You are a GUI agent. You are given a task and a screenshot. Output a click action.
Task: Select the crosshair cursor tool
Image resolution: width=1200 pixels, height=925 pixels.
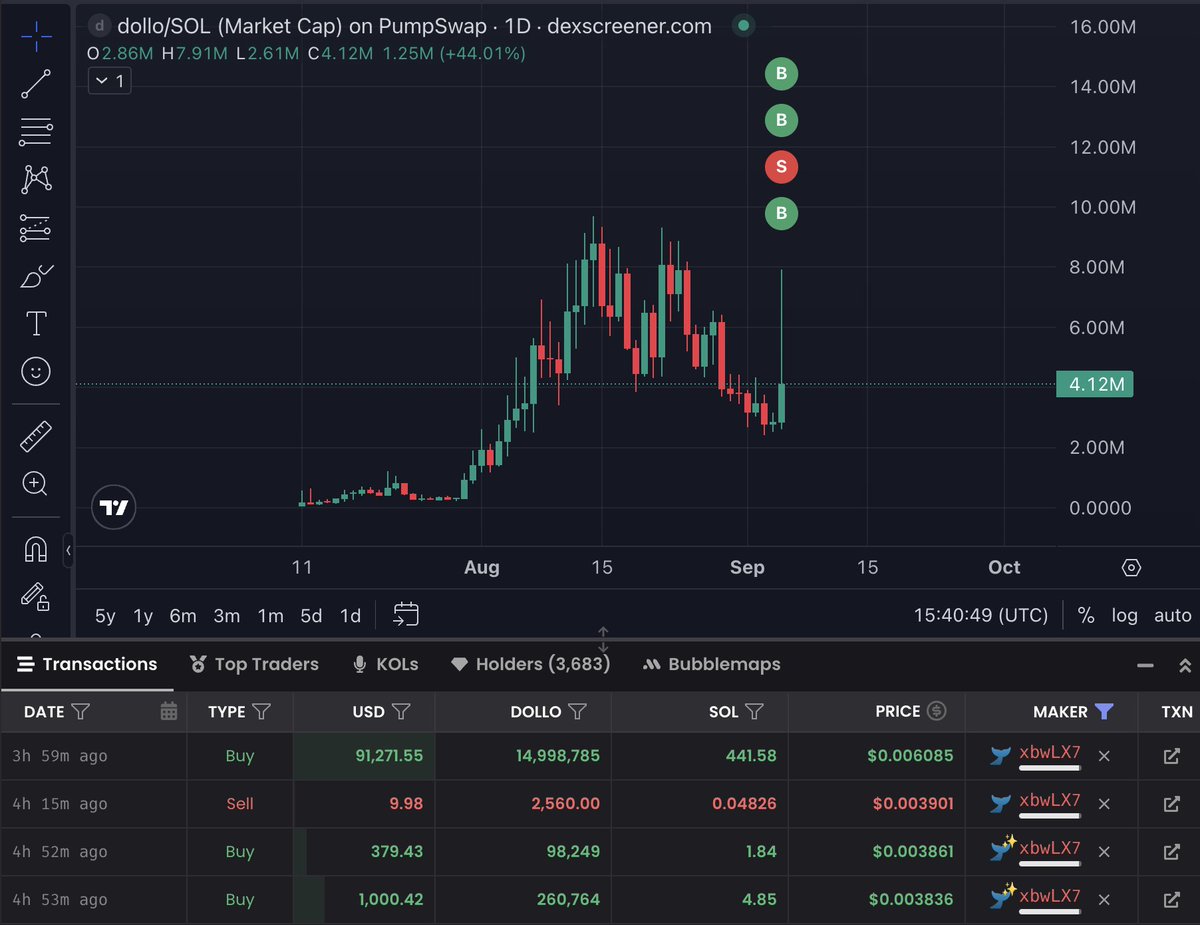[x=36, y=39]
